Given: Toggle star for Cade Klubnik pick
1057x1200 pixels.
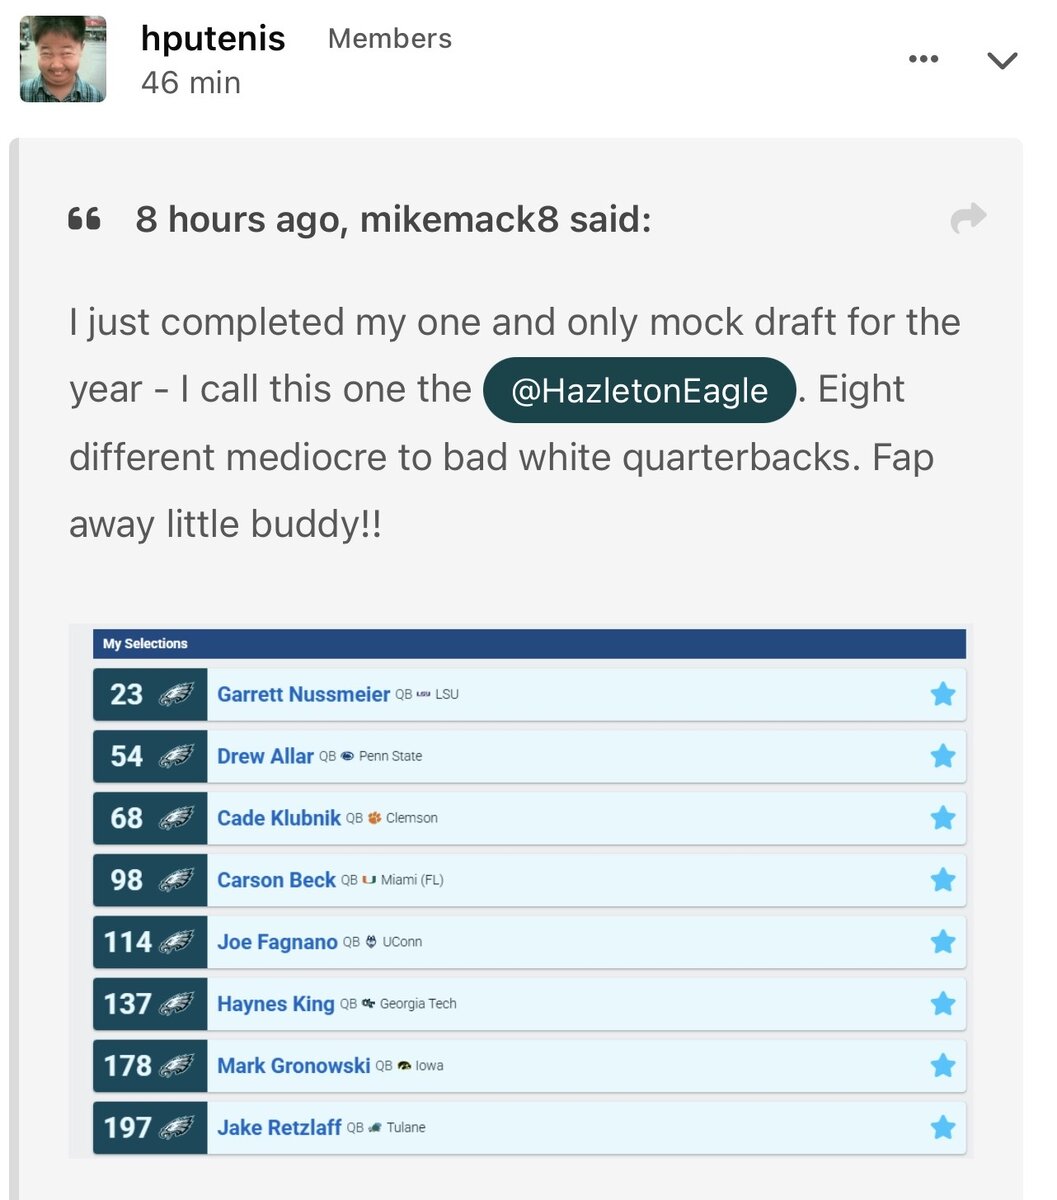Looking at the screenshot, I should [x=942, y=818].
